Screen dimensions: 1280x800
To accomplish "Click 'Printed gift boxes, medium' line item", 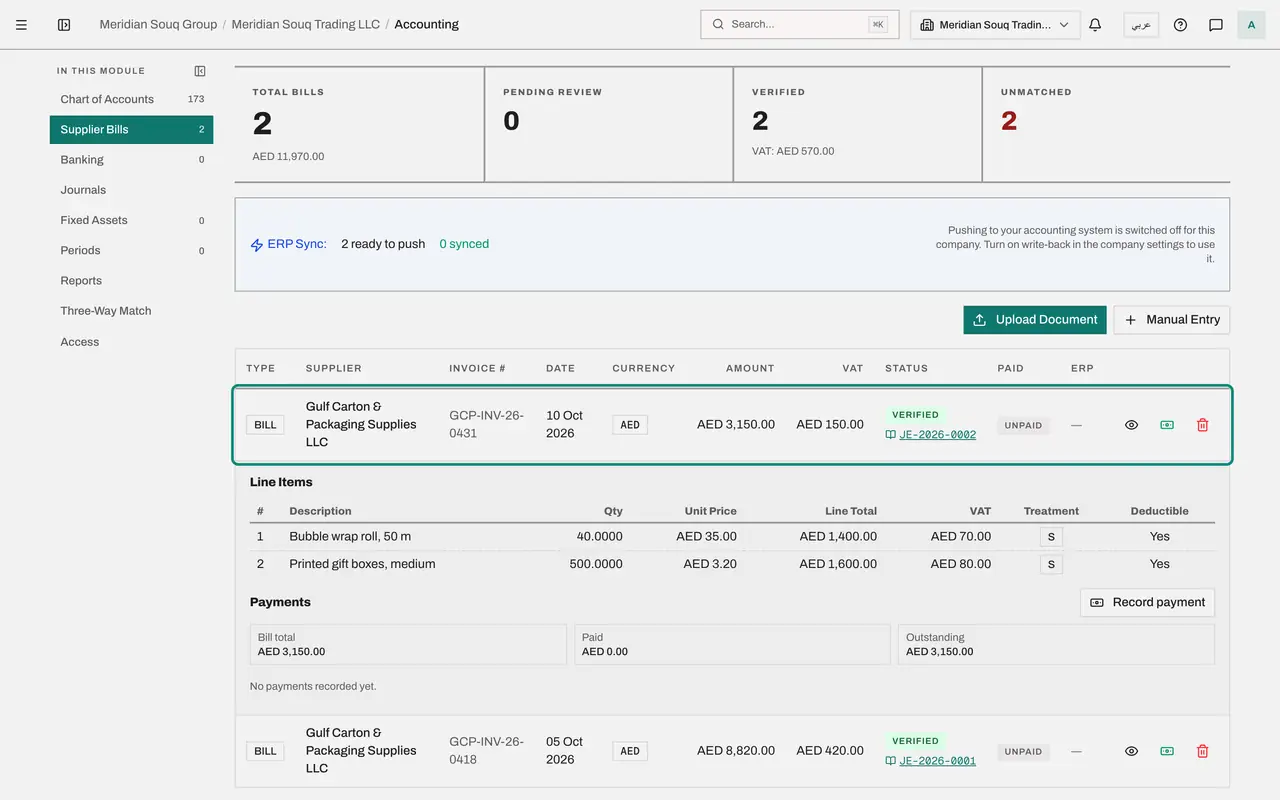I will coord(362,564).
